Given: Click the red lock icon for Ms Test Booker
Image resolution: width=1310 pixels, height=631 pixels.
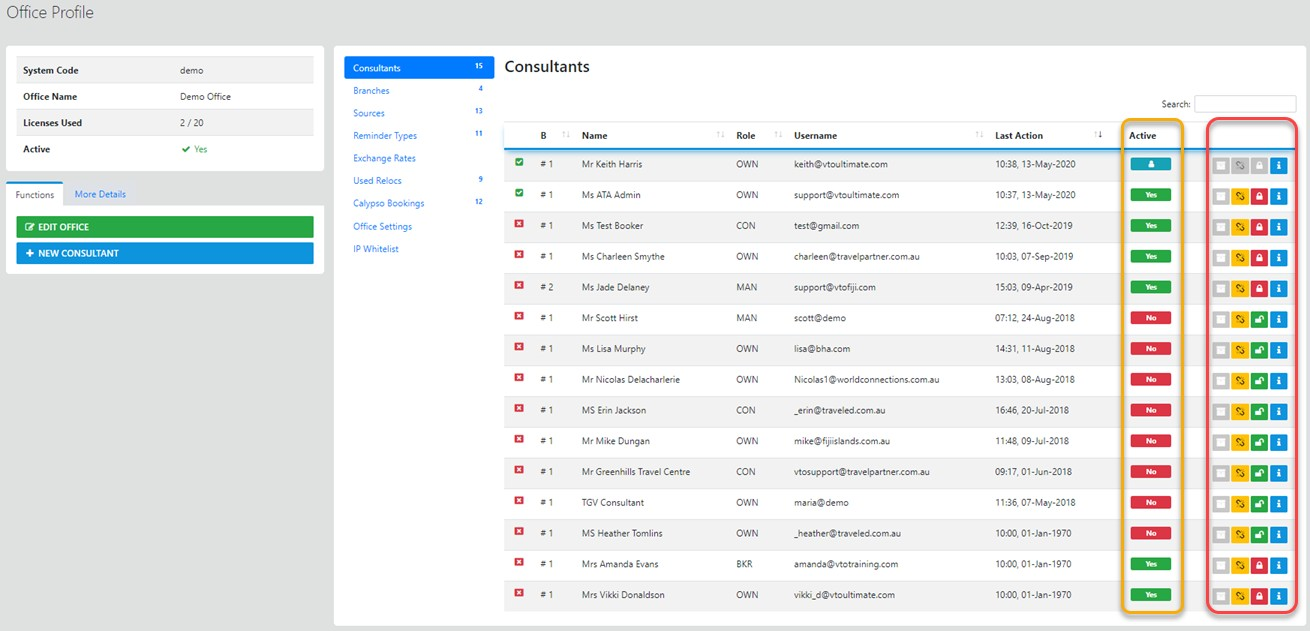Looking at the screenshot, I should click(x=1260, y=227).
